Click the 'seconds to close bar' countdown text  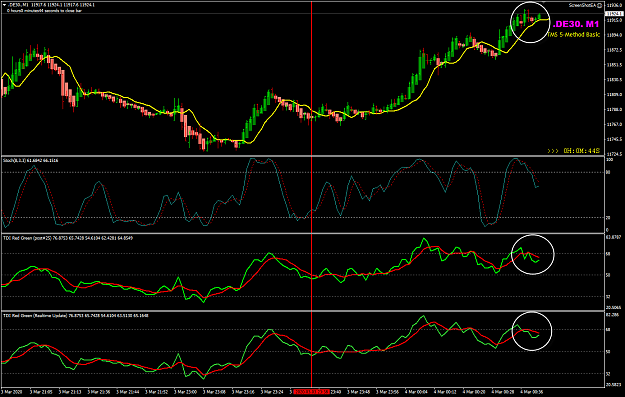pos(45,10)
